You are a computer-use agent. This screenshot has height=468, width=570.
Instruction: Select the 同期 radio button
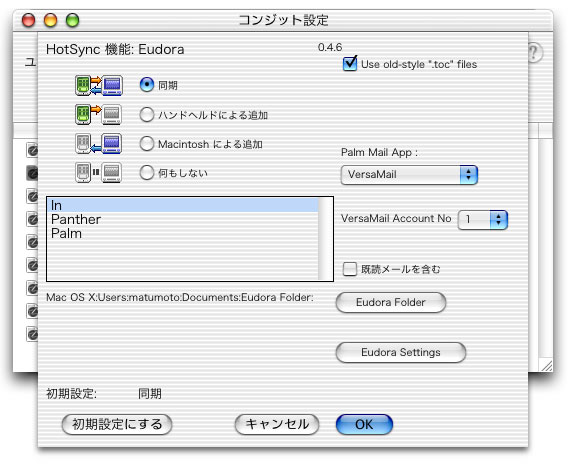click(146, 85)
